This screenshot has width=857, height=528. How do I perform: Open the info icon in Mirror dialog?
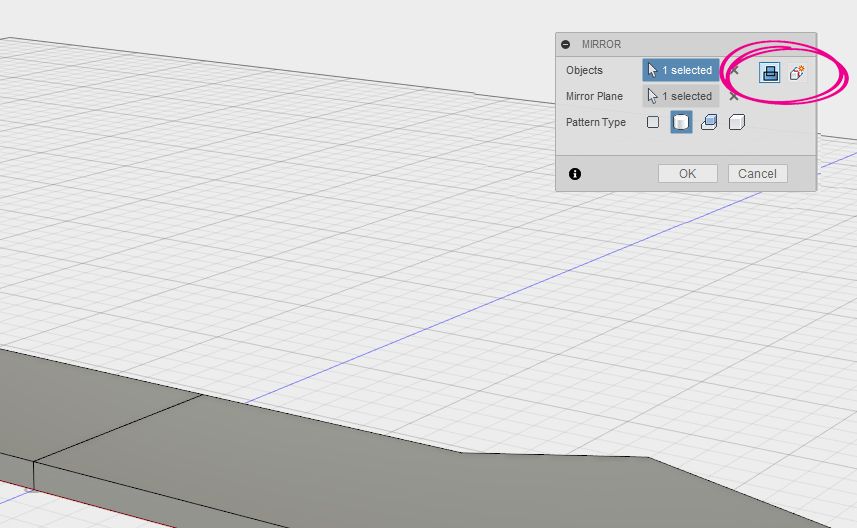pyautogui.click(x=574, y=174)
